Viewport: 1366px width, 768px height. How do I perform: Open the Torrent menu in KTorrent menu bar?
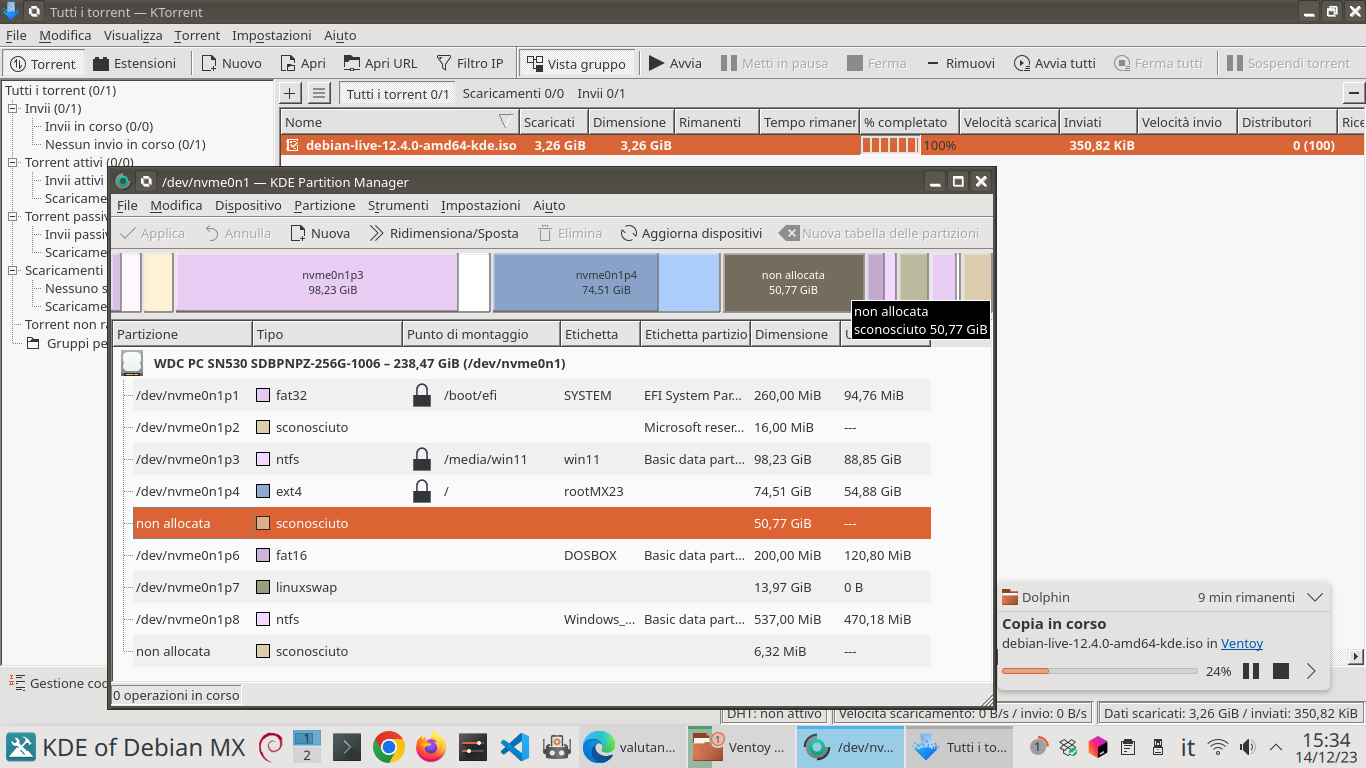[197, 35]
